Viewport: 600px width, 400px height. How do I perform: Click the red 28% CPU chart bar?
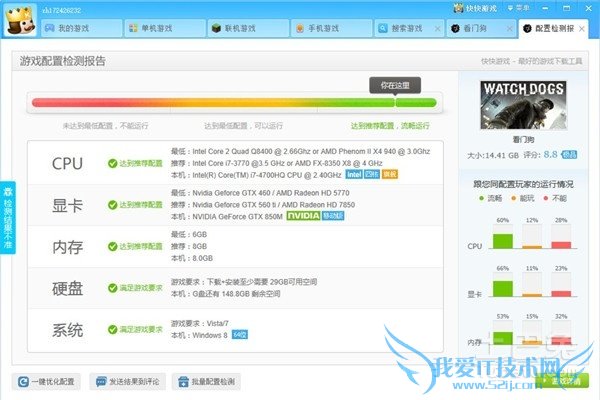561,245
